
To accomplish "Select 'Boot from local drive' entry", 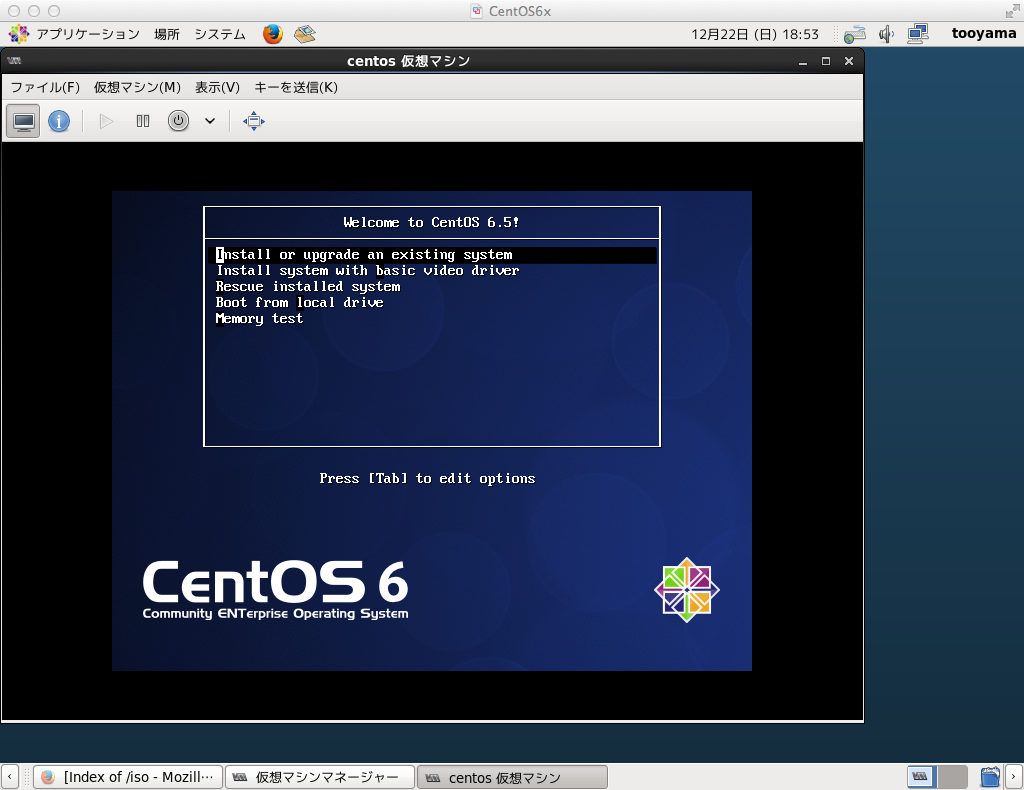I will 300,302.
